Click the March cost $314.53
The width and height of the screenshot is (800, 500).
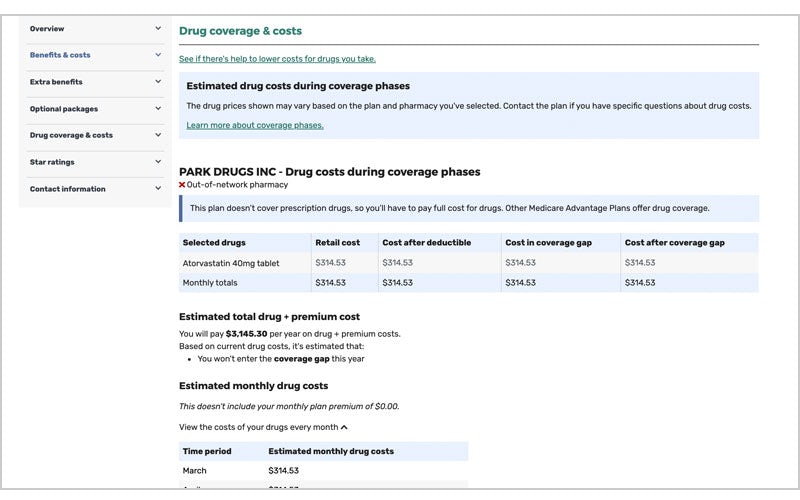pos(283,470)
